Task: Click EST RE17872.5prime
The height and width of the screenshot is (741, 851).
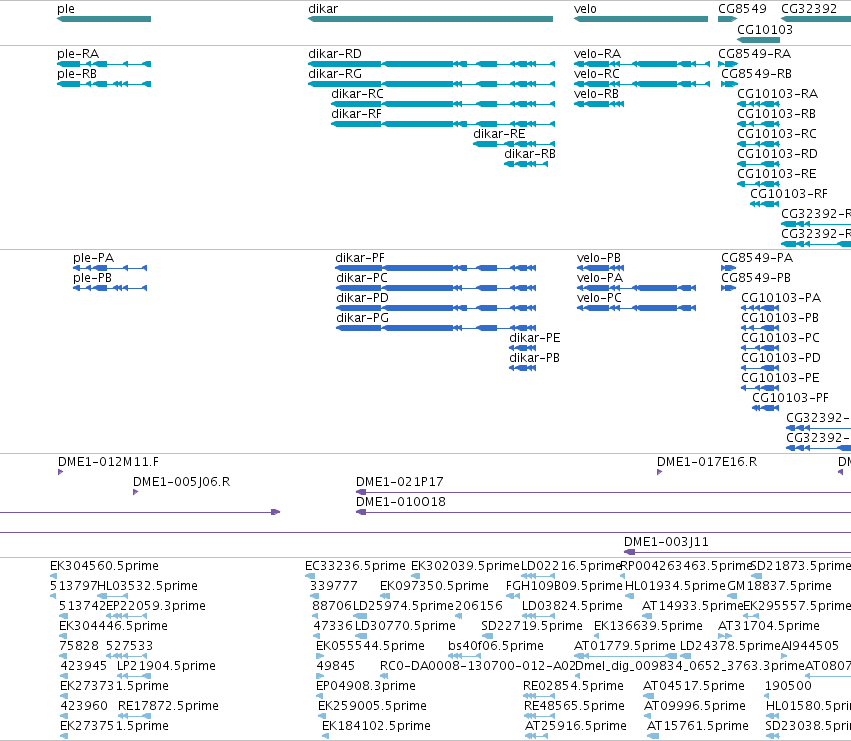Action: [134, 716]
